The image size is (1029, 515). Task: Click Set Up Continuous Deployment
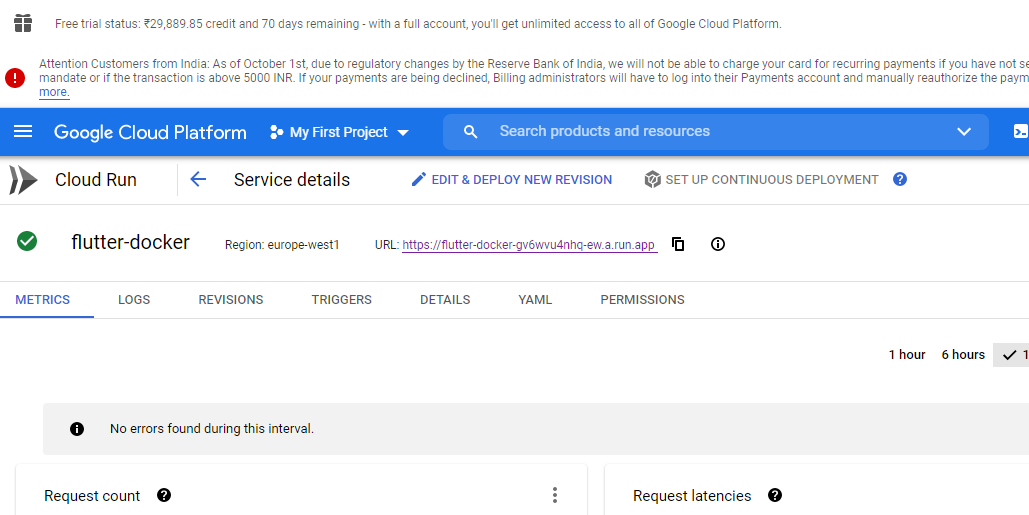coord(762,180)
